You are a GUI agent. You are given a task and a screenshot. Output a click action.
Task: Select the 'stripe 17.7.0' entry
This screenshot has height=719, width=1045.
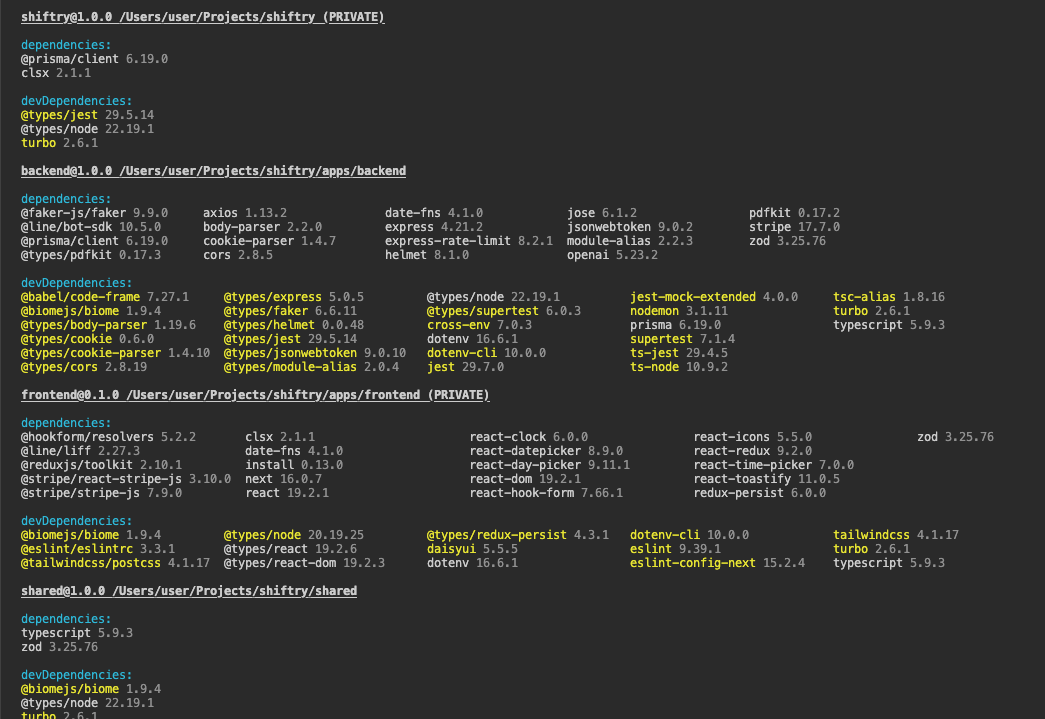coord(794,227)
